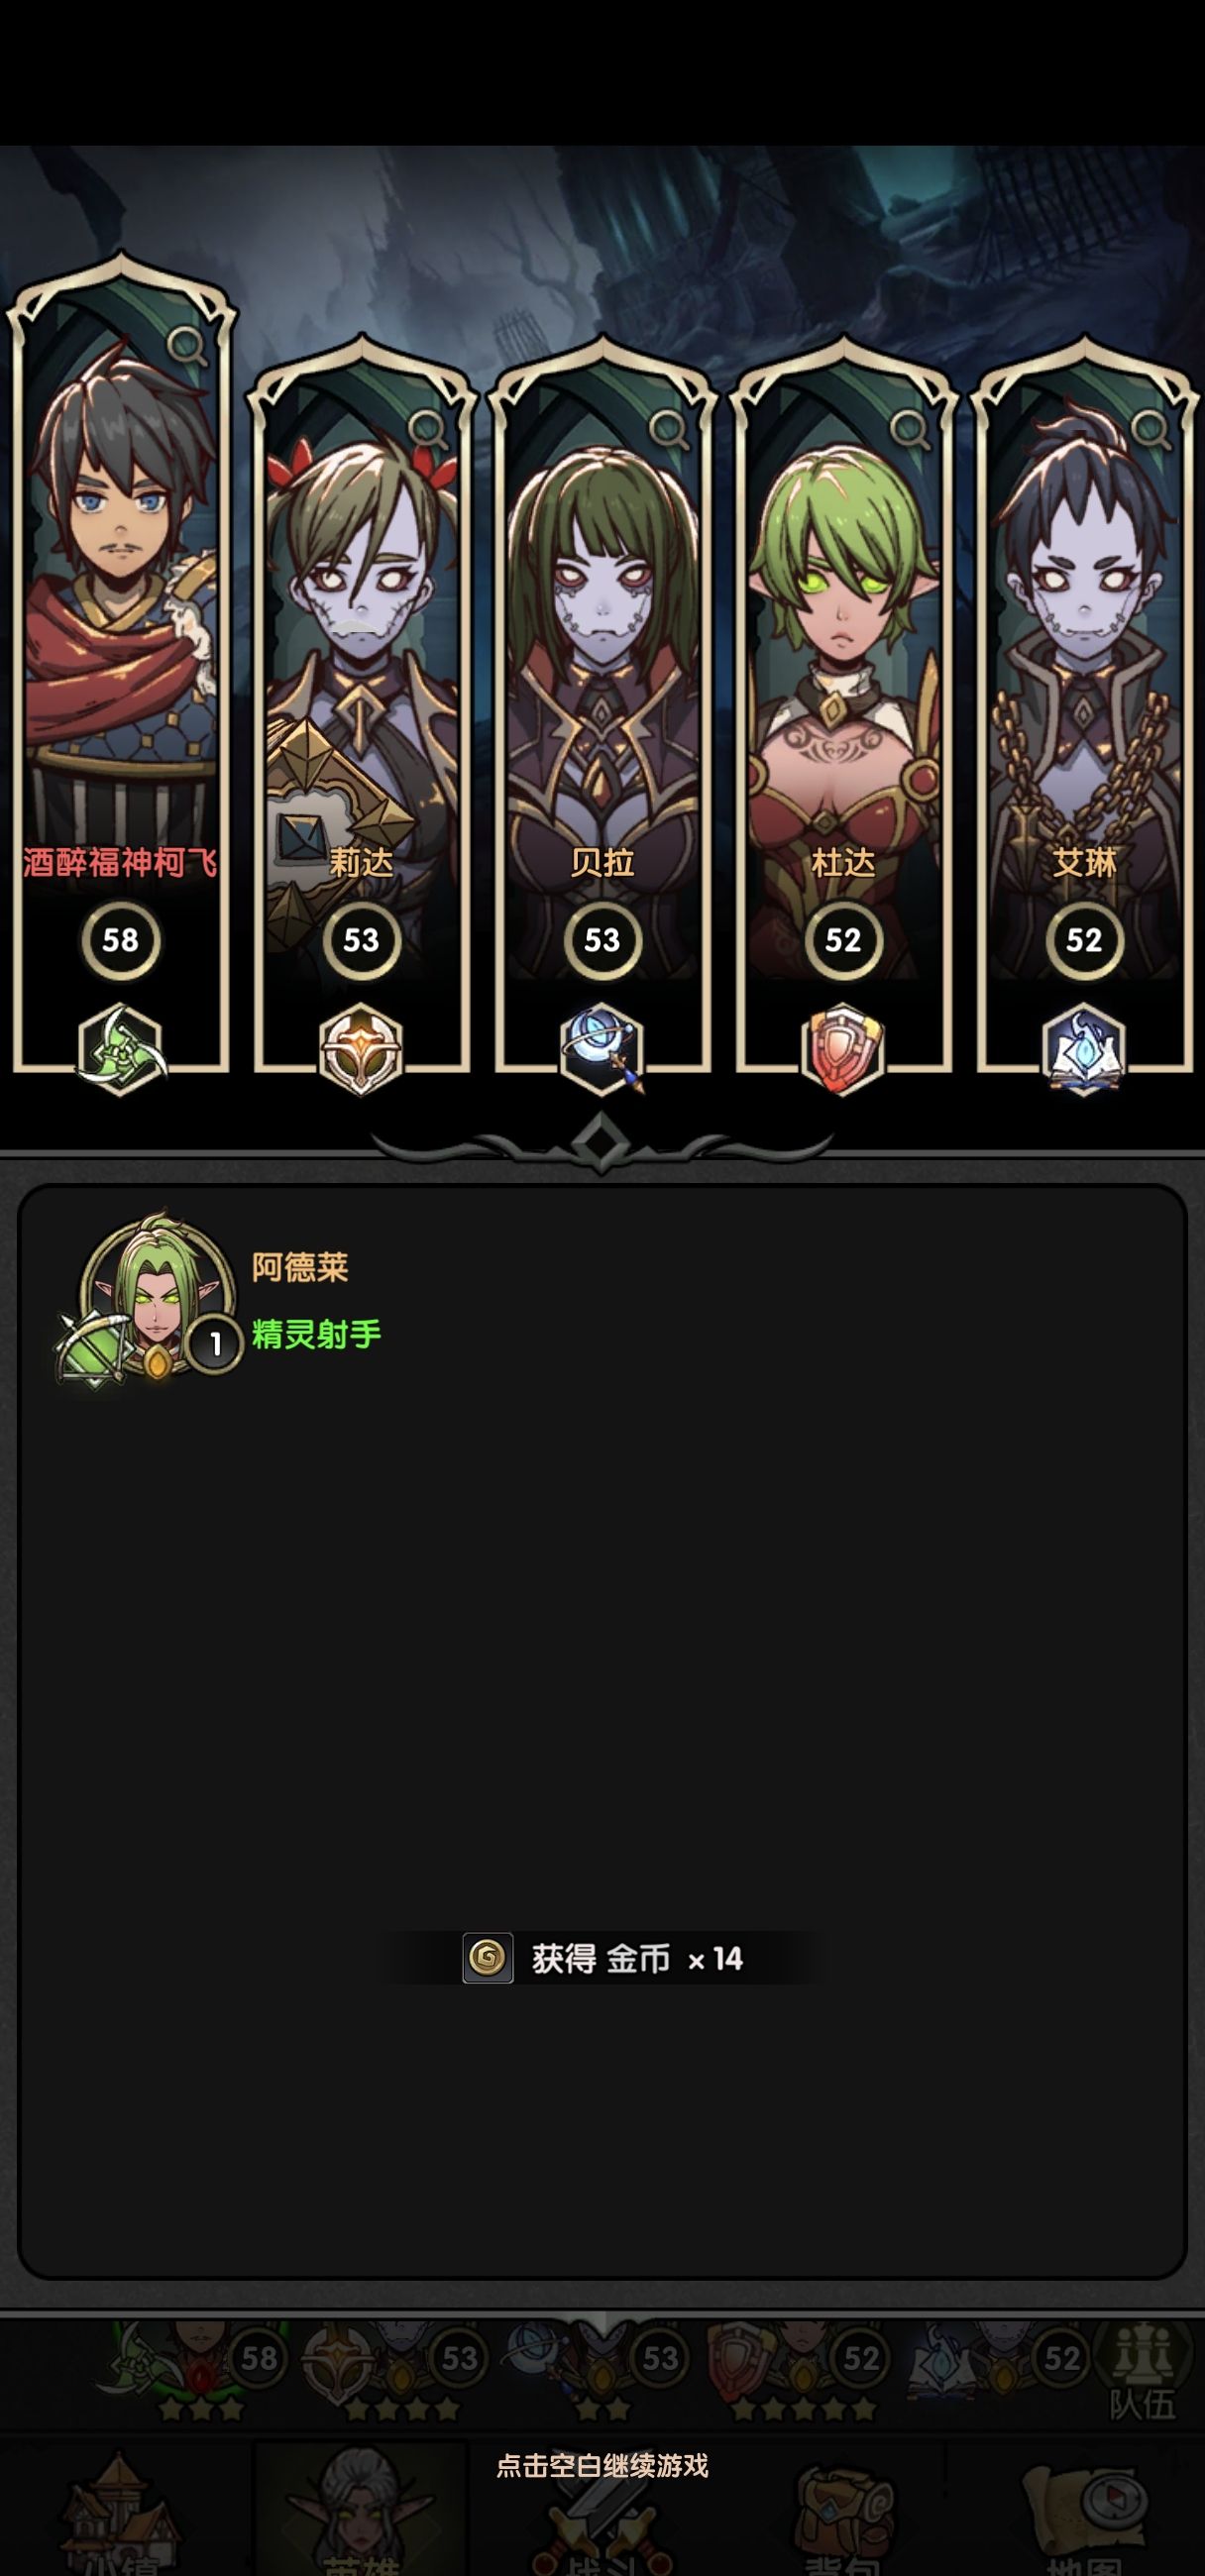Click the level 58 badge on 酒醉福神柯飞
Screen dimensions: 1205x2576
coord(120,940)
